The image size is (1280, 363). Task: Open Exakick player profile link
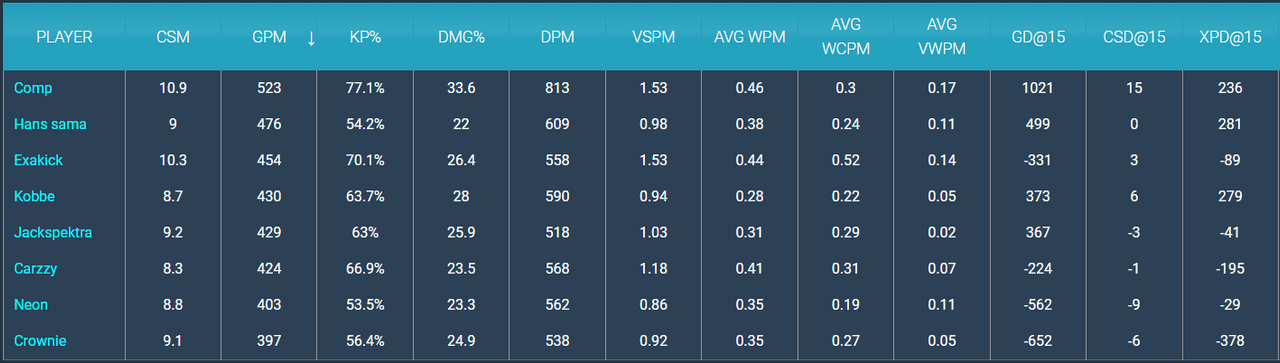click(40, 160)
